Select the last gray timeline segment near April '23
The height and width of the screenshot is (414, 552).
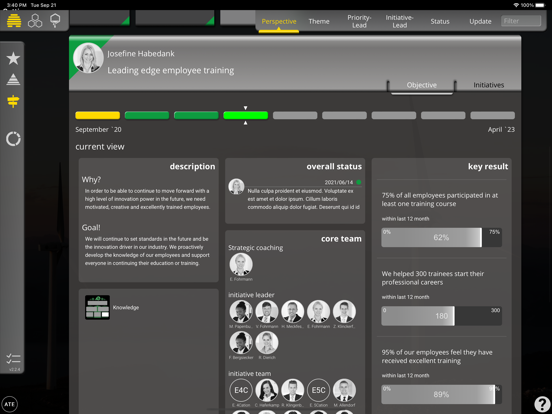[x=493, y=115]
